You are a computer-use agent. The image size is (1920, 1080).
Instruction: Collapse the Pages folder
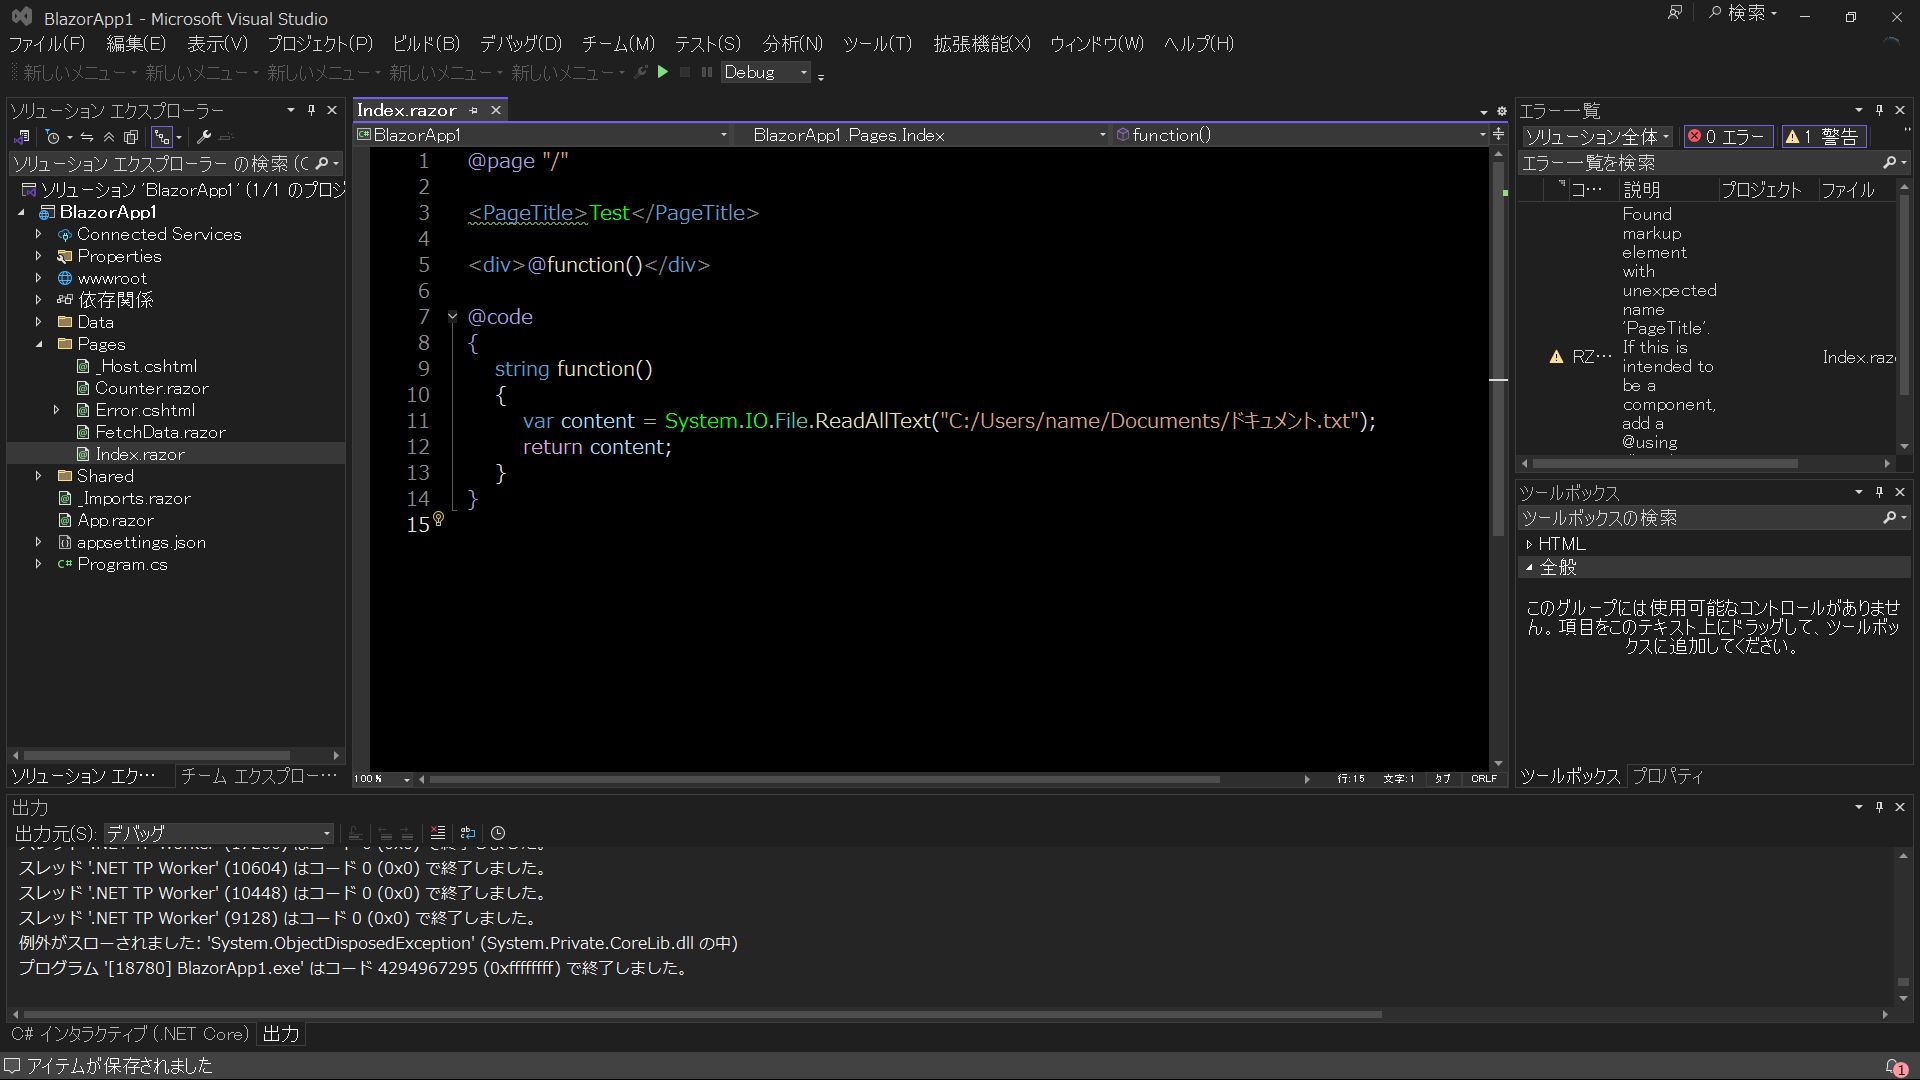[39, 344]
